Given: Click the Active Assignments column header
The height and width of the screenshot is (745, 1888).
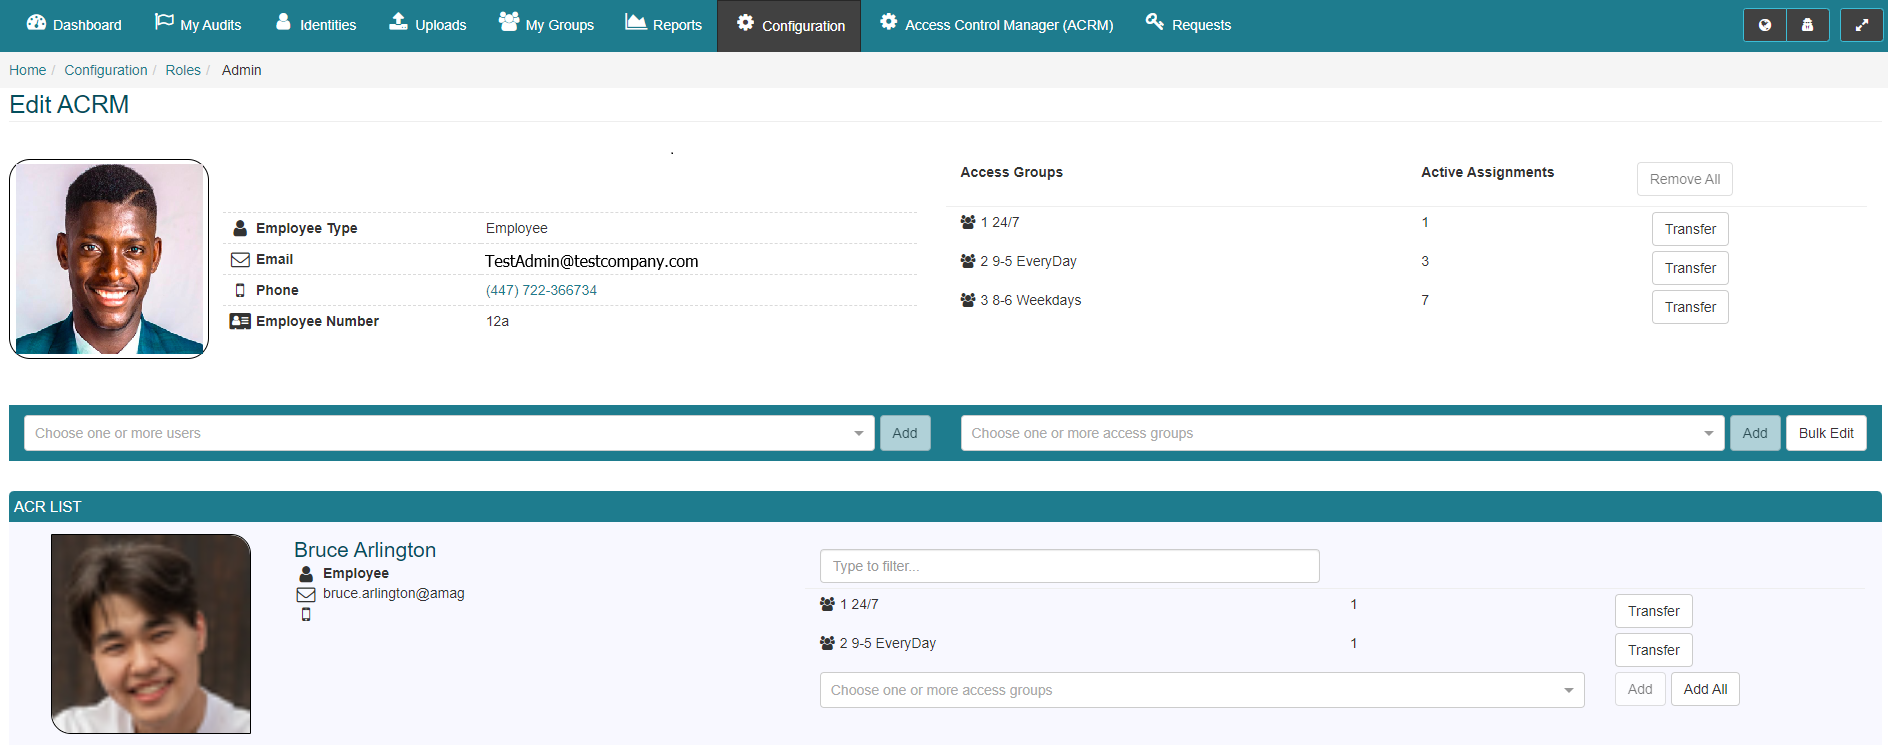Looking at the screenshot, I should pos(1487,172).
